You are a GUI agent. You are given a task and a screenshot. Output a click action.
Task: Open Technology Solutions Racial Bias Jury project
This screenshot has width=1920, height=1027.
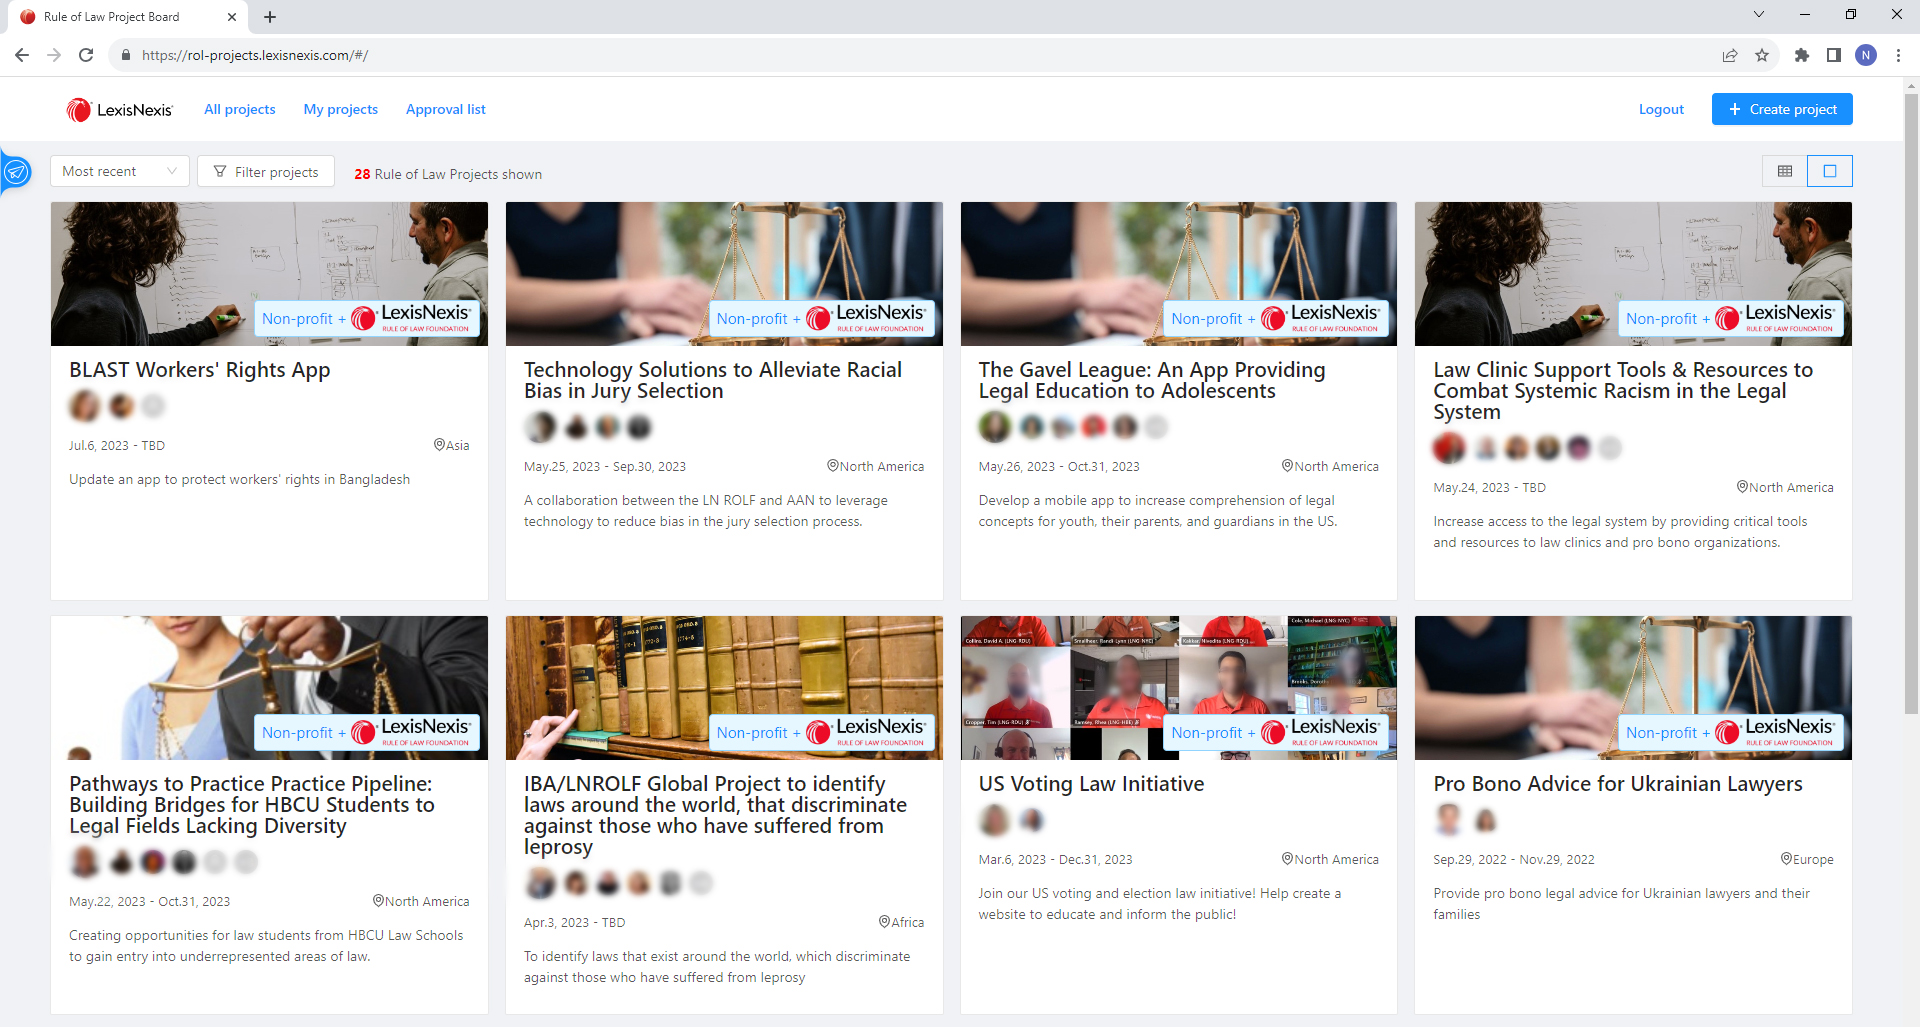point(713,381)
